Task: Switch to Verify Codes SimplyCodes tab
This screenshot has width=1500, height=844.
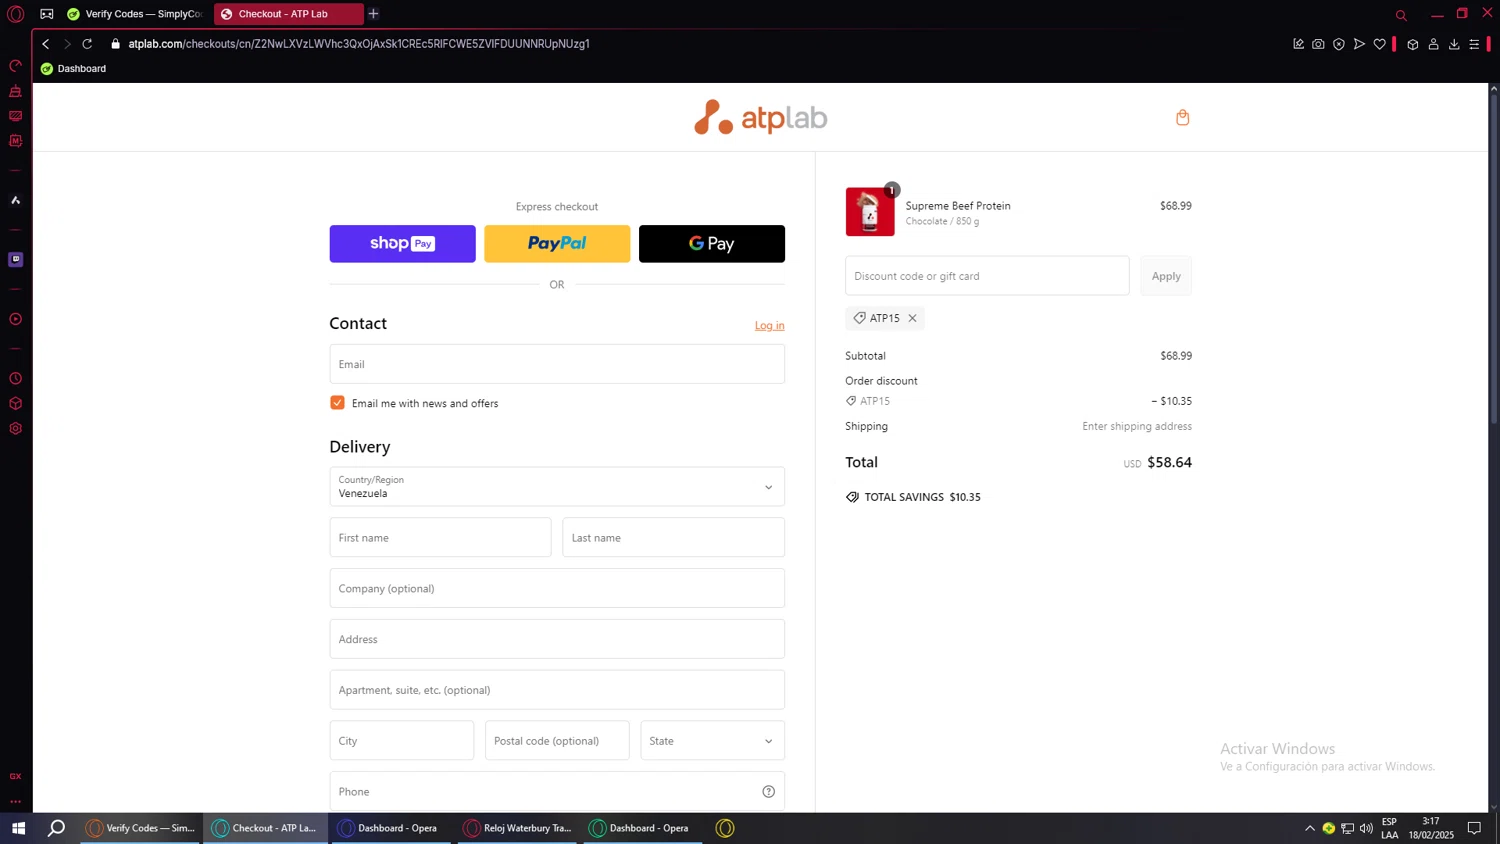Action: tap(134, 14)
